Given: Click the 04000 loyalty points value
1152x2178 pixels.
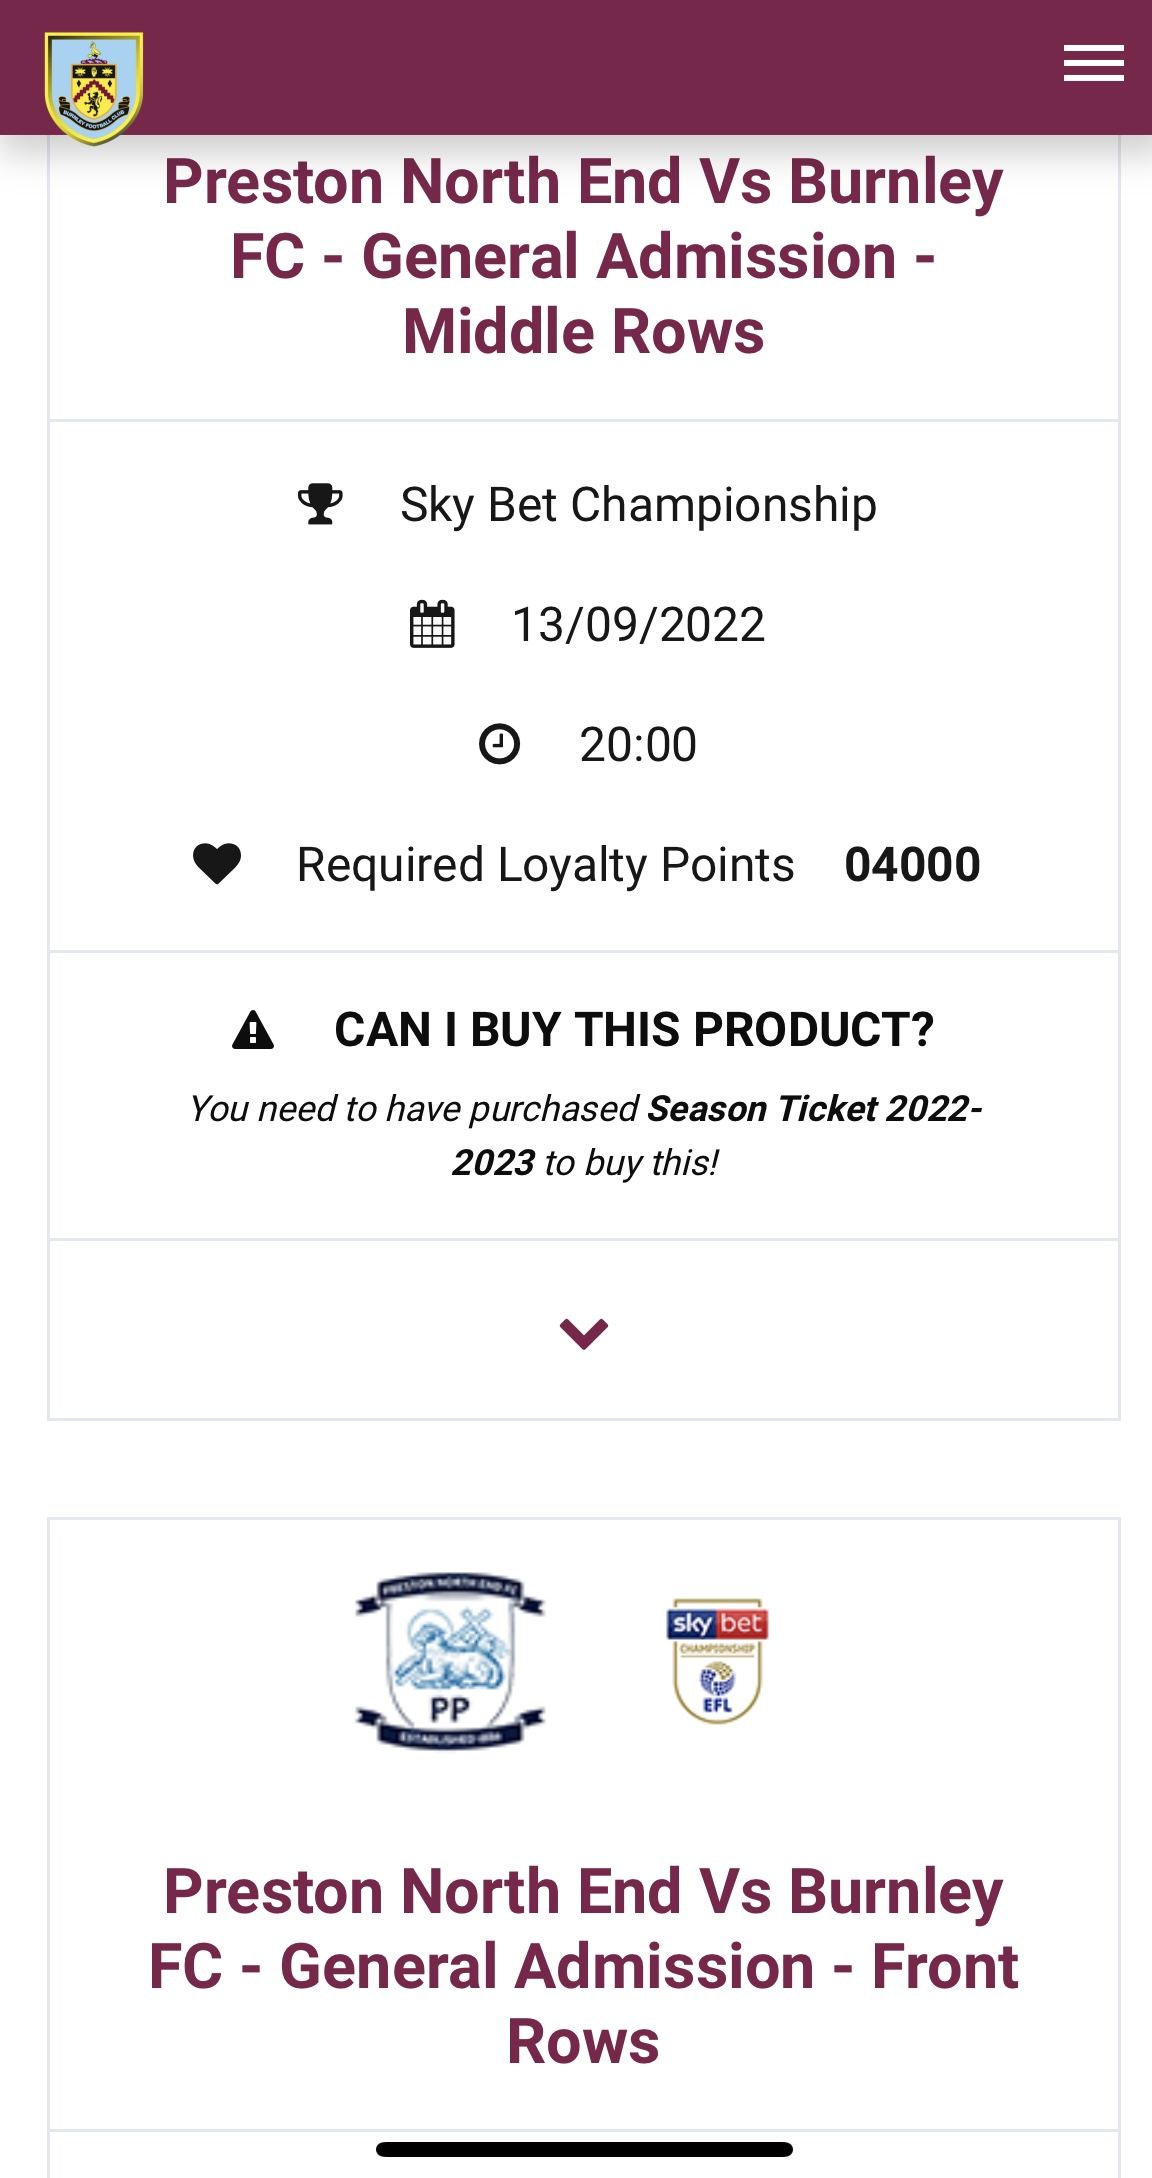Looking at the screenshot, I should pos(912,864).
